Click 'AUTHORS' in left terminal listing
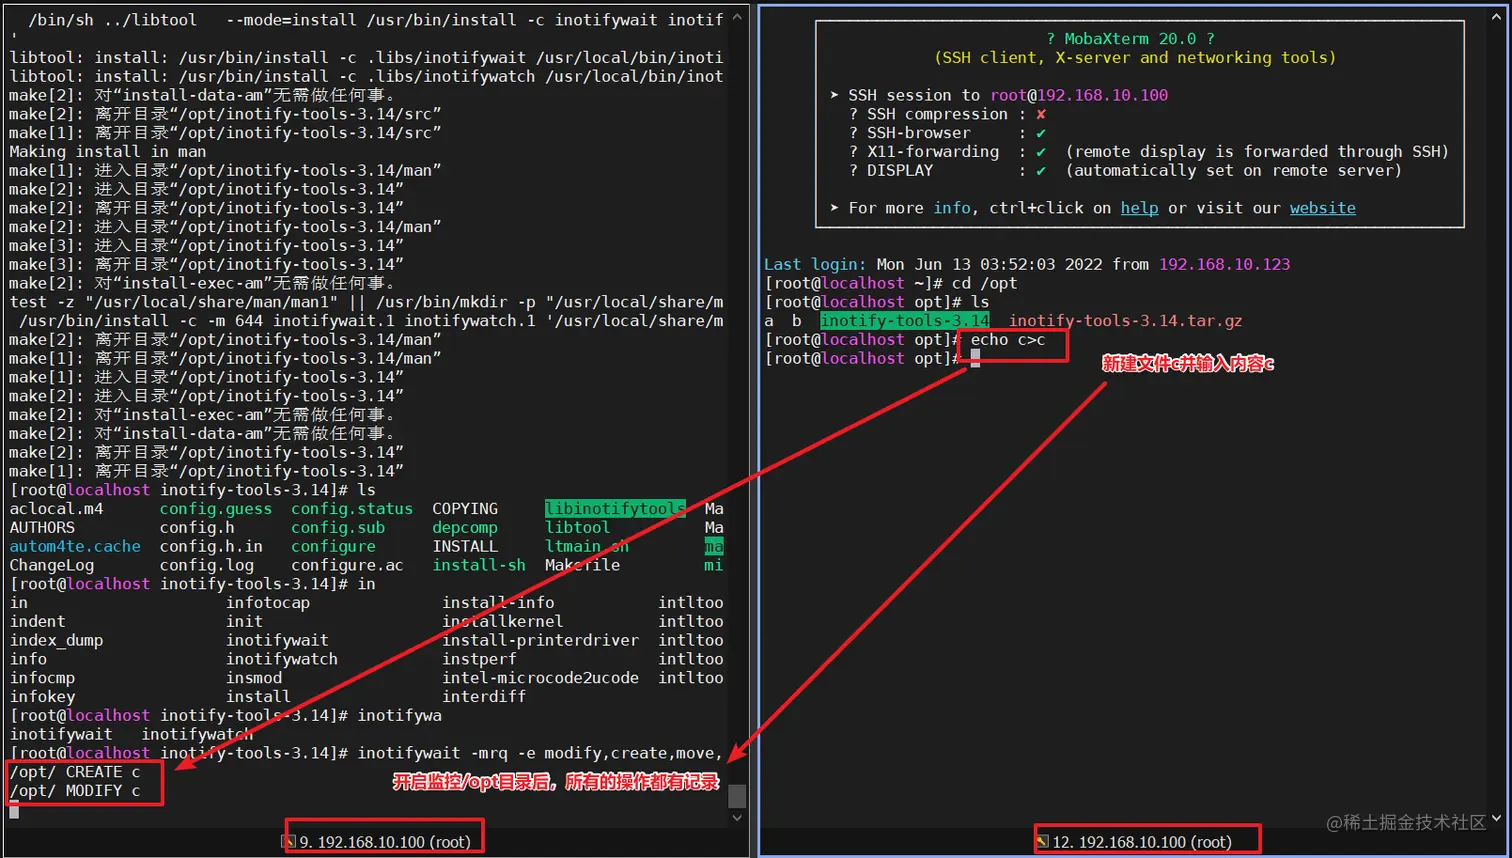This screenshot has height=858, width=1512. coord(42,528)
